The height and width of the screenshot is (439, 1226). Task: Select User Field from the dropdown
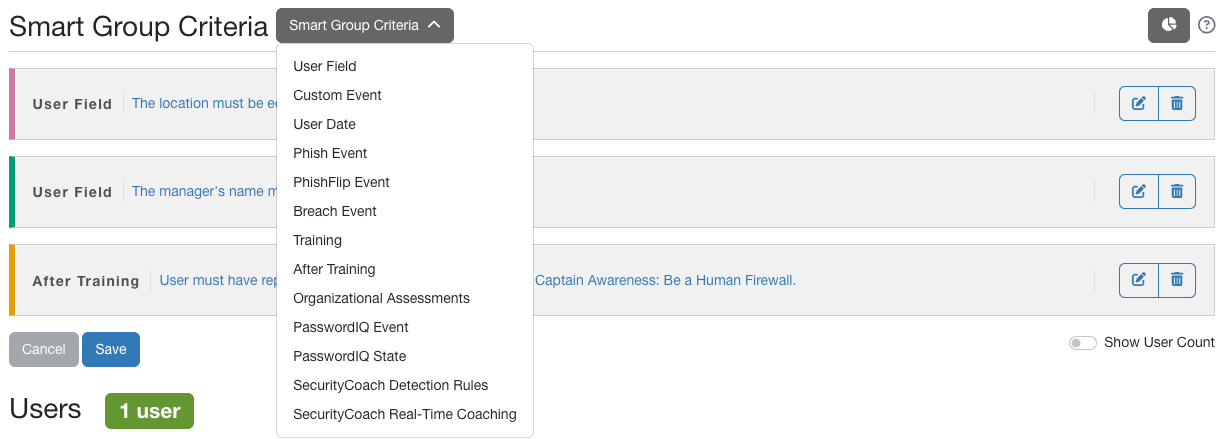click(x=325, y=66)
